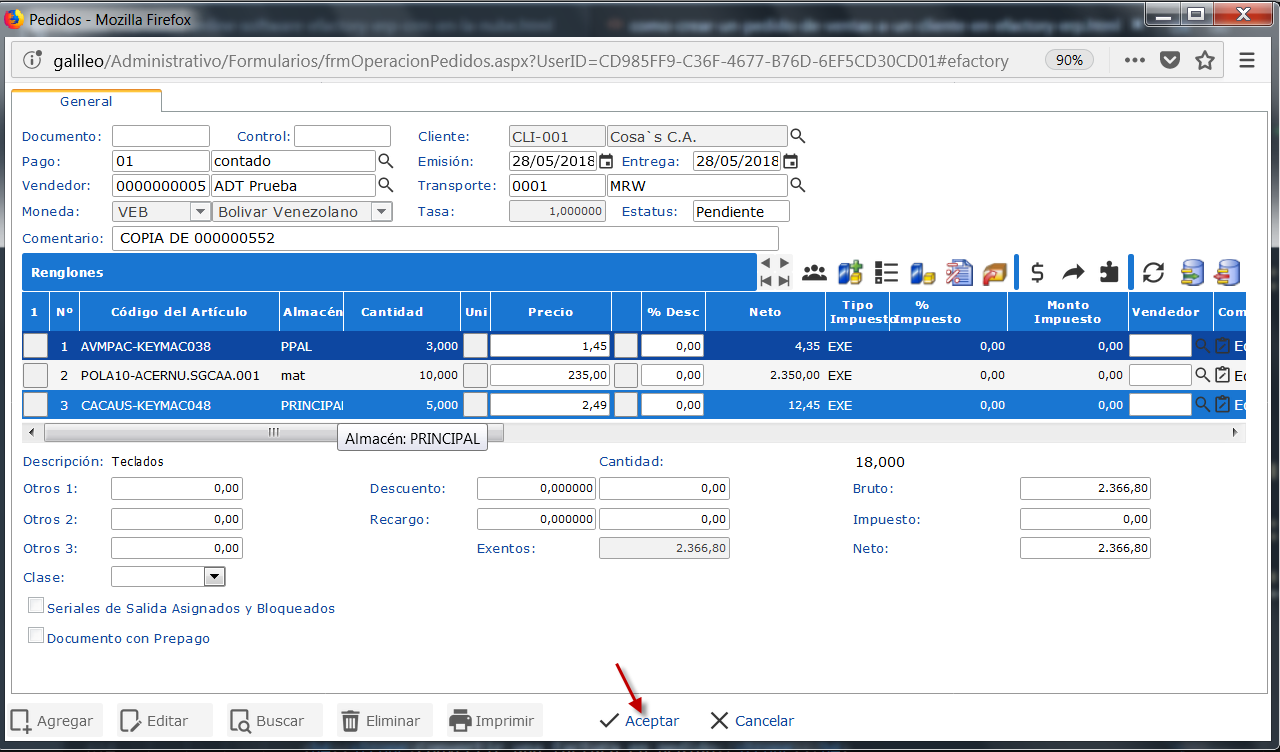
Task: Click the site information icon in address bar
Action: pyautogui.click(x=32, y=60)
